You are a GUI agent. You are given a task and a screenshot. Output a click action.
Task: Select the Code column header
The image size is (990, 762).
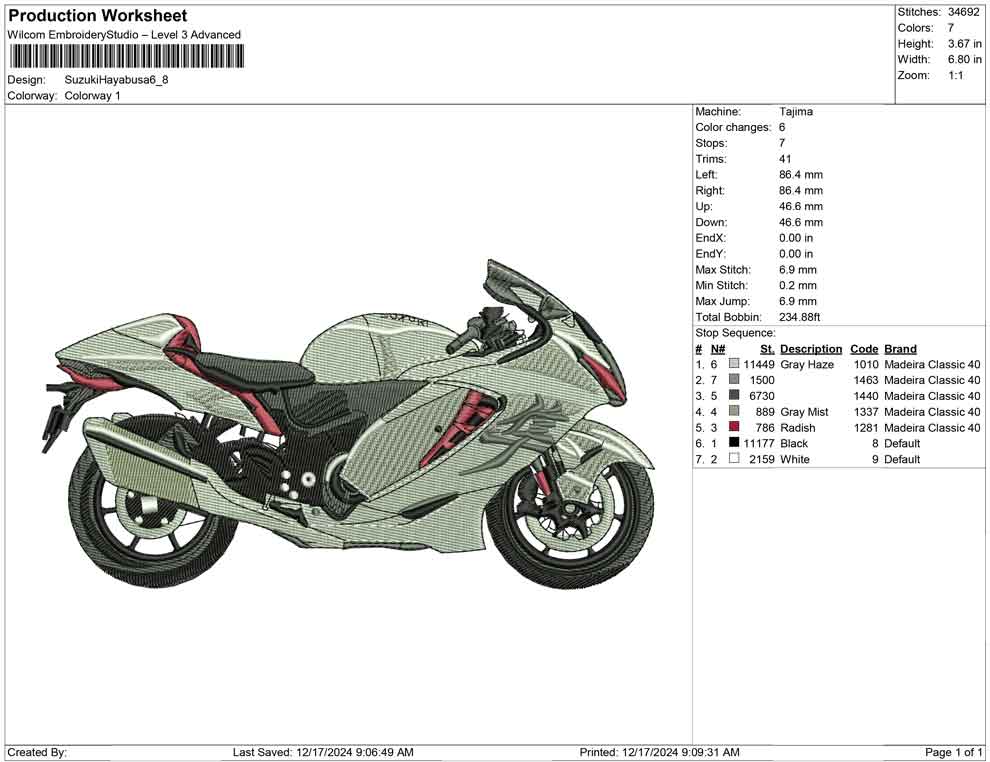click(864, 348)
